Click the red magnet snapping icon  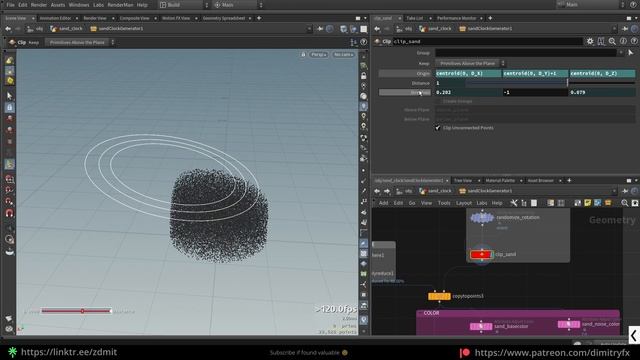point(9,213)
